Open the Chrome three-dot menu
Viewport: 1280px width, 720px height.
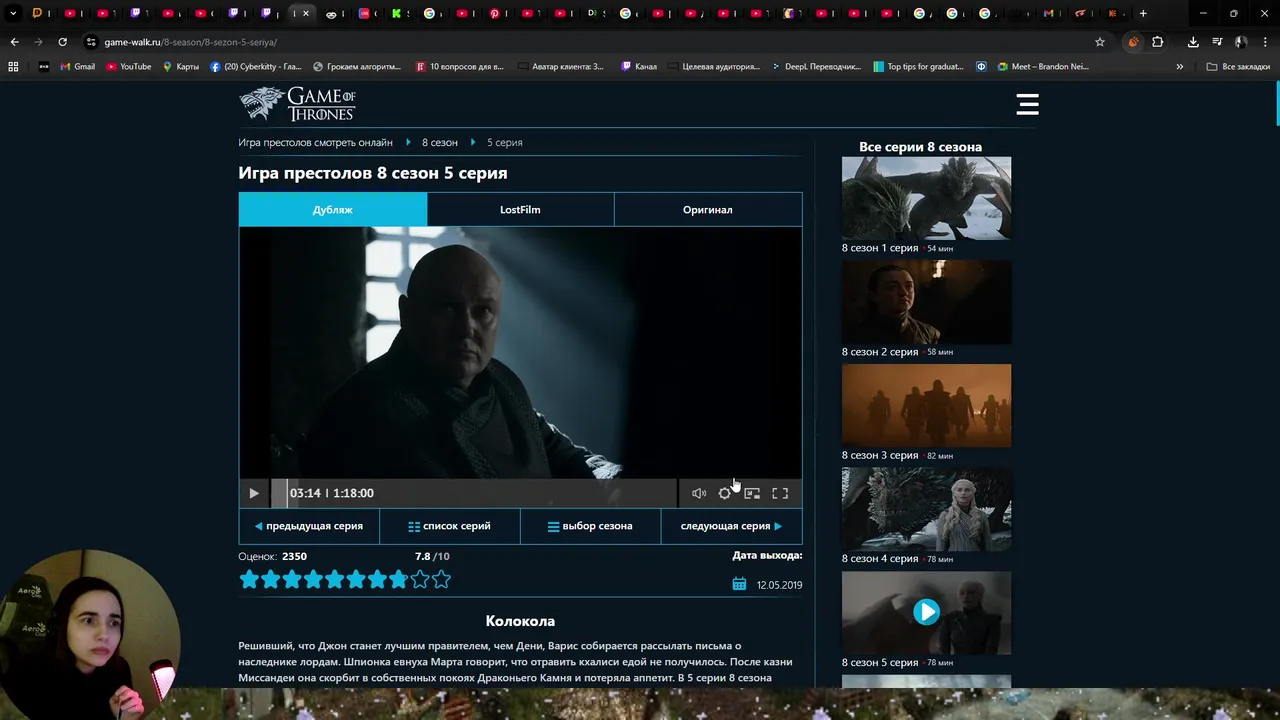(1265, 42)
